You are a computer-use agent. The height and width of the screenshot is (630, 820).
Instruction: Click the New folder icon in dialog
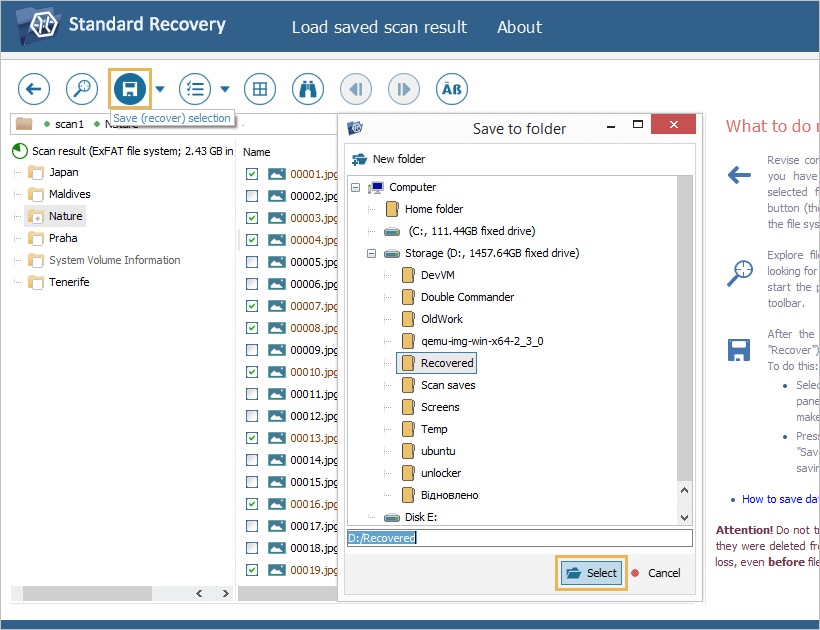tap(359, 159)
